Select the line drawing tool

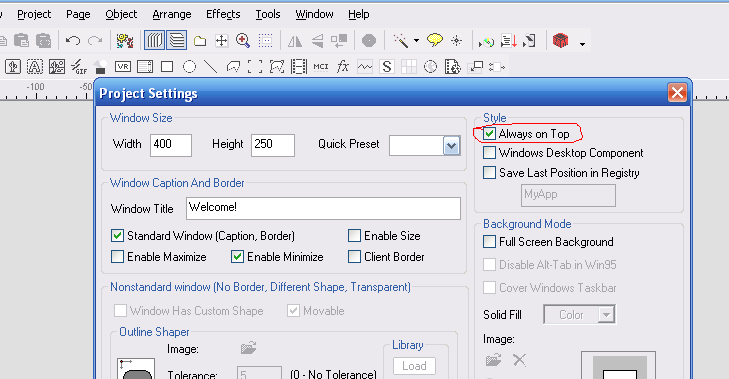(x=211, y=67)
